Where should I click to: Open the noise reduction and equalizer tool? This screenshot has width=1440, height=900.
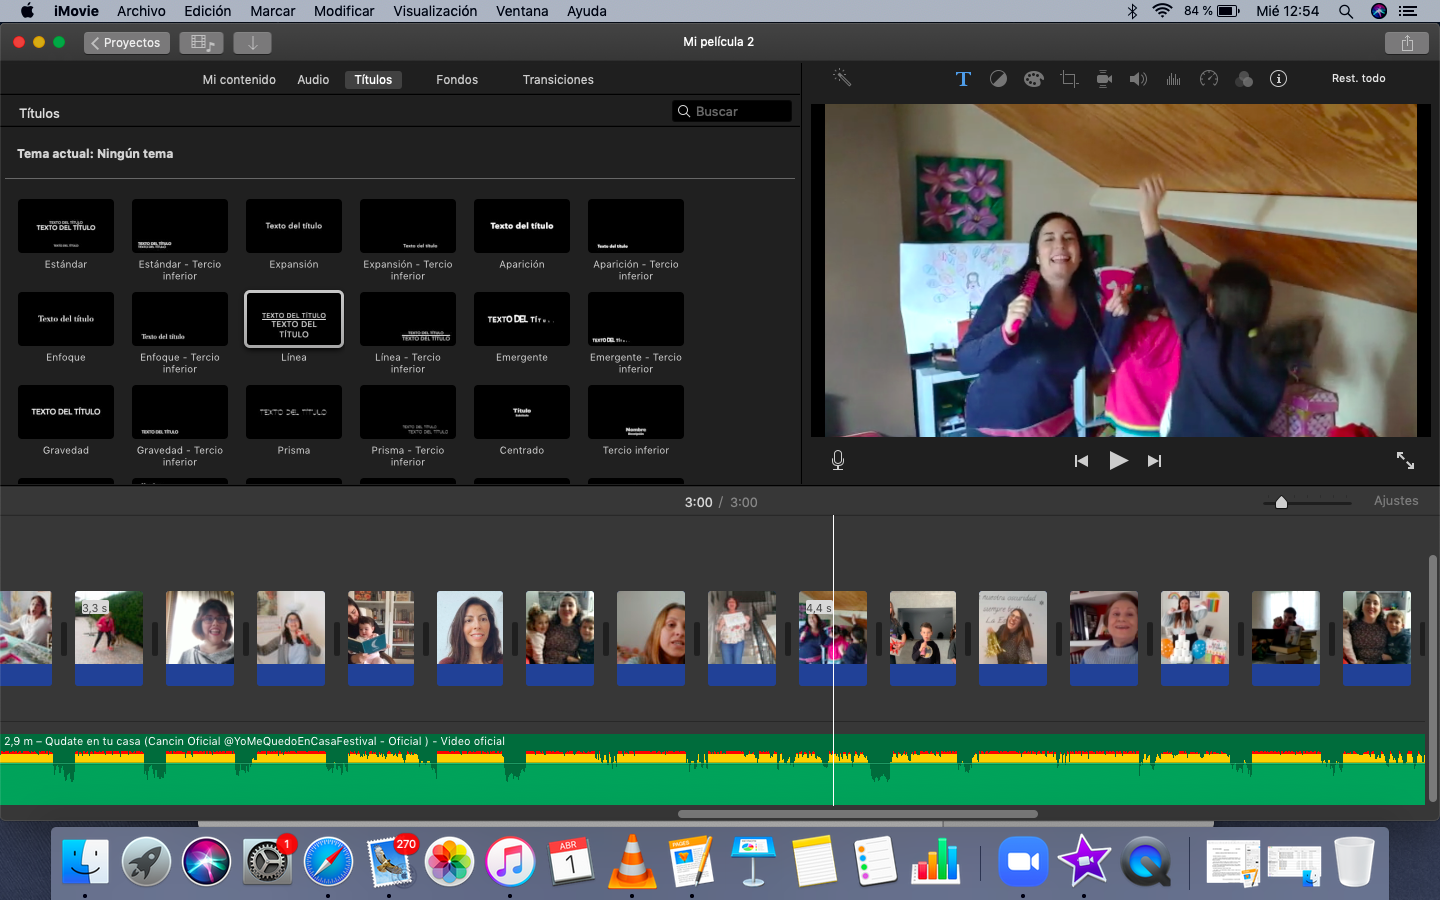(x=1173, y=79)
